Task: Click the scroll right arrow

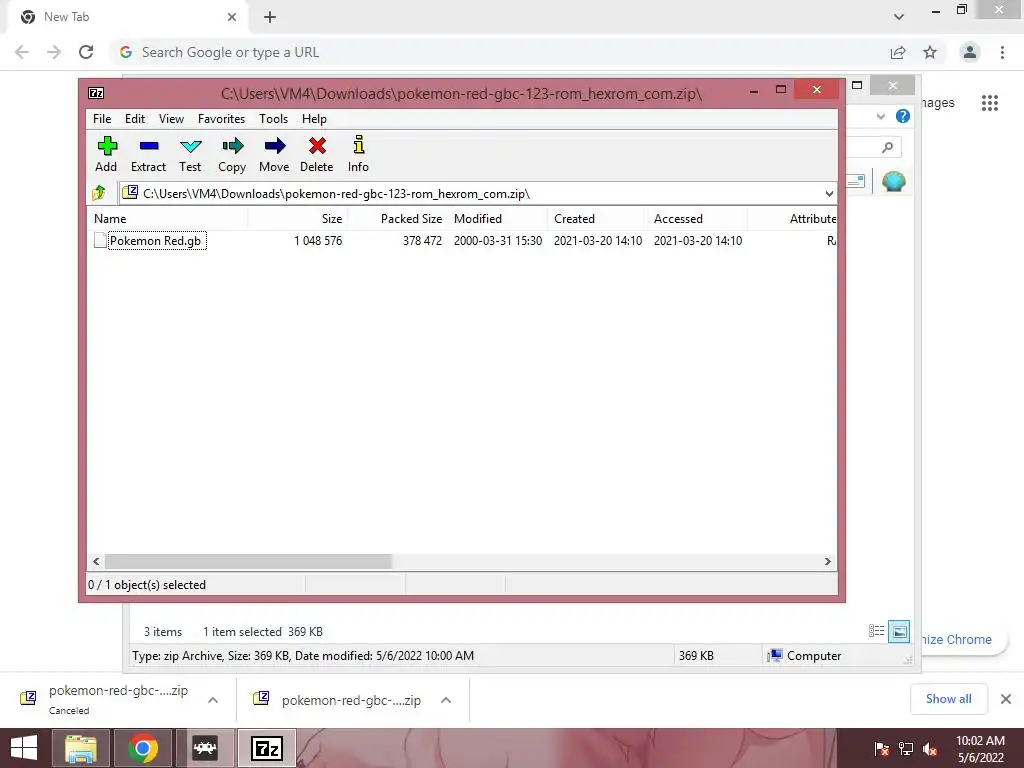Action: pos(827,562)
